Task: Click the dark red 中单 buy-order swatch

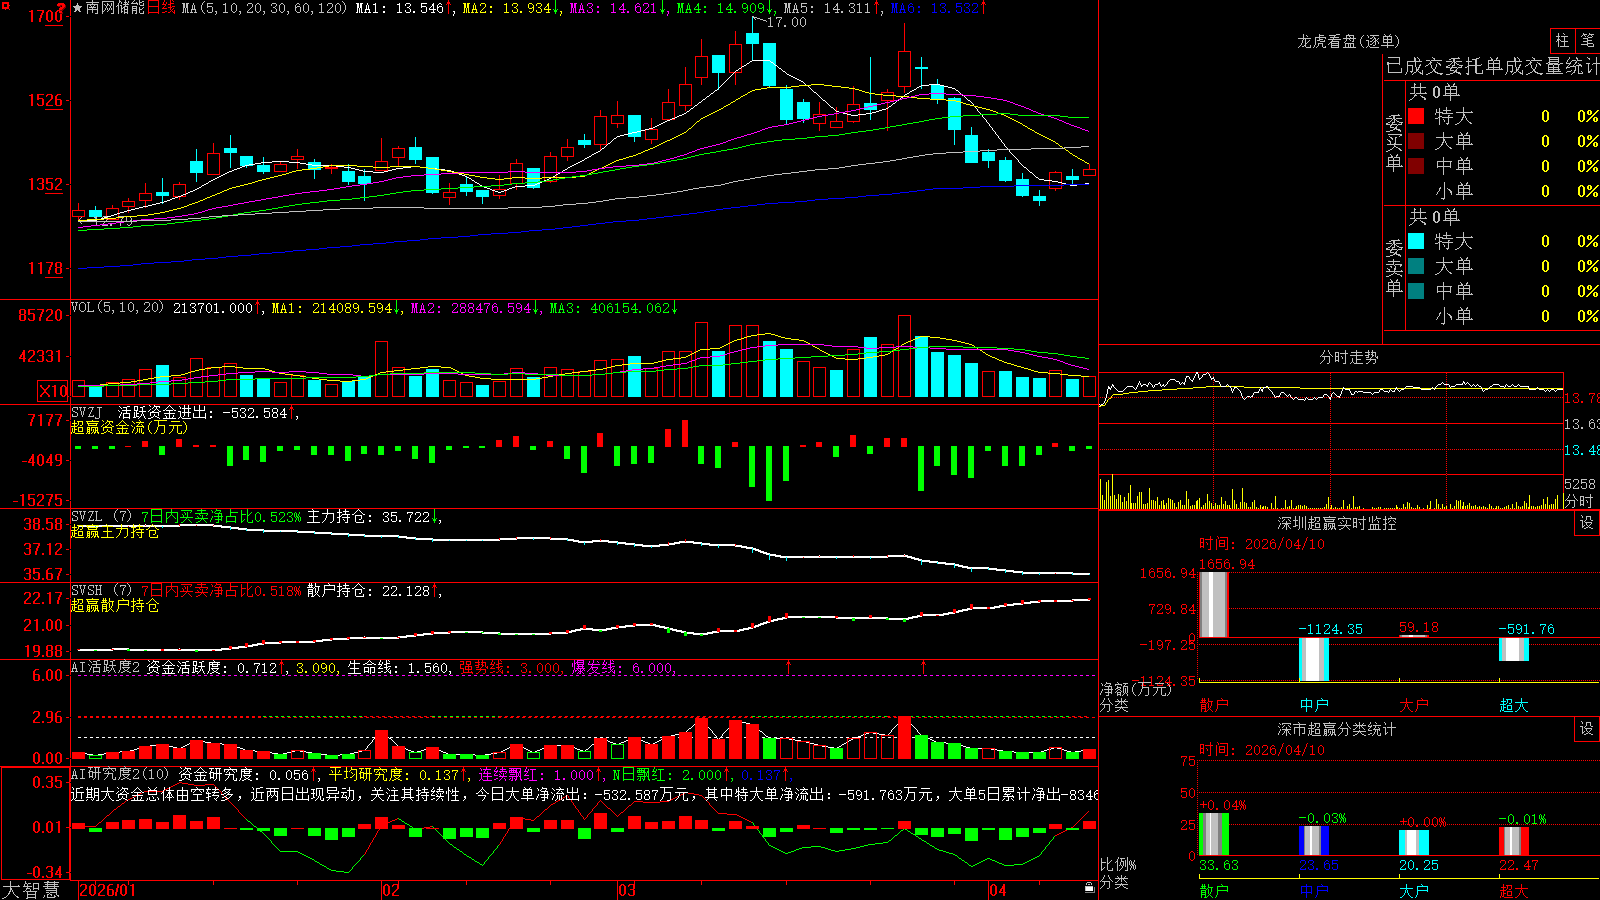Action: [1416, 166]
